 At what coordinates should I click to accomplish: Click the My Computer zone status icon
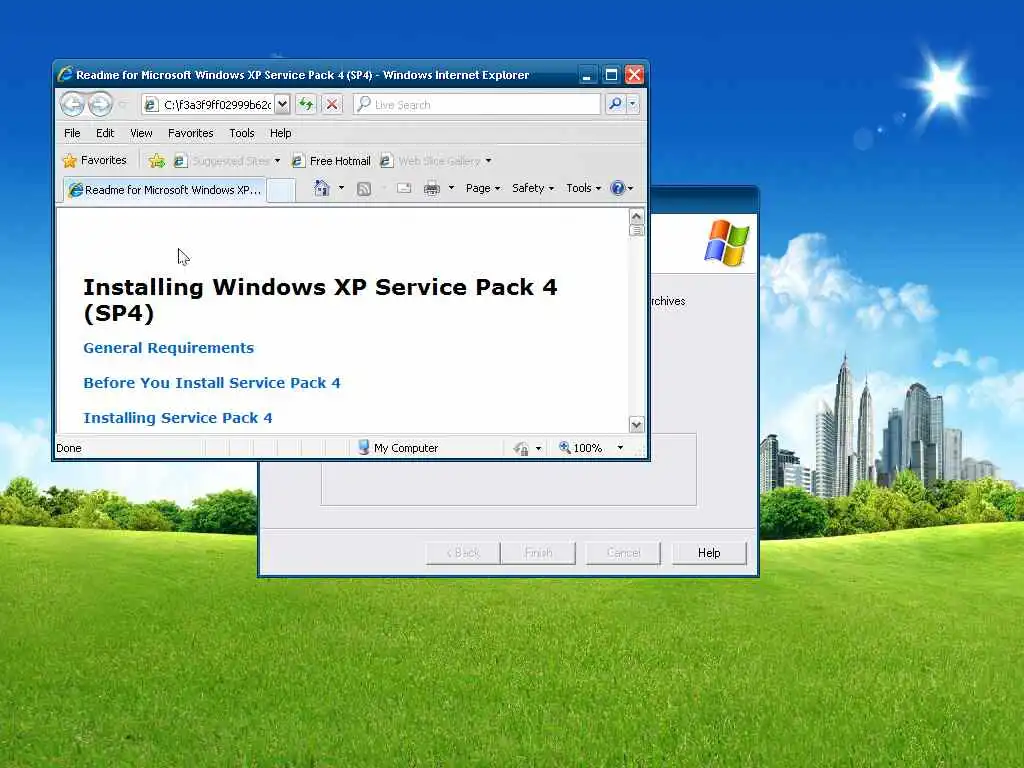click(364, 447)
